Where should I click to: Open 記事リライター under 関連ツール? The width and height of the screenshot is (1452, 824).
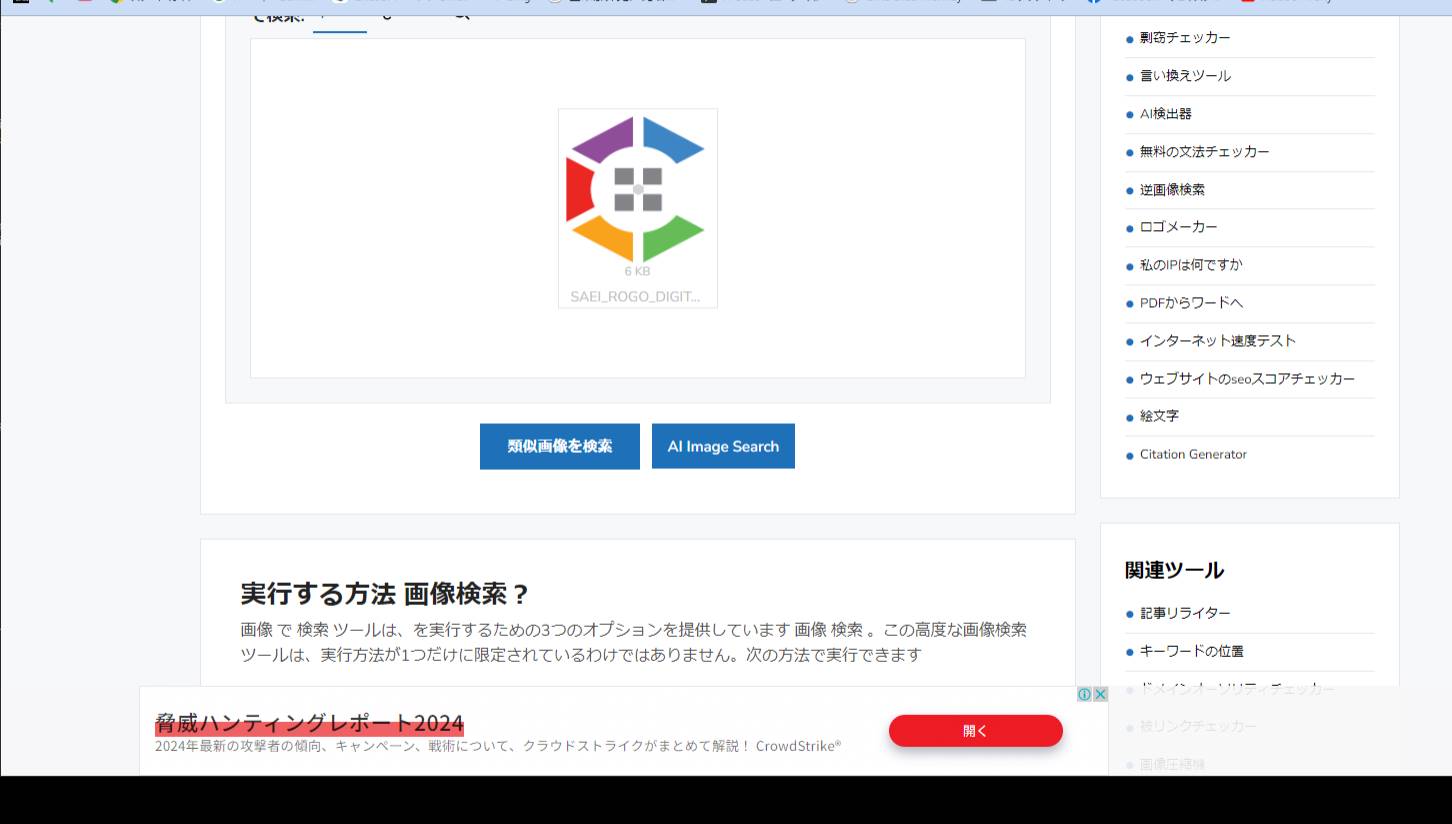click(1185, 613)
